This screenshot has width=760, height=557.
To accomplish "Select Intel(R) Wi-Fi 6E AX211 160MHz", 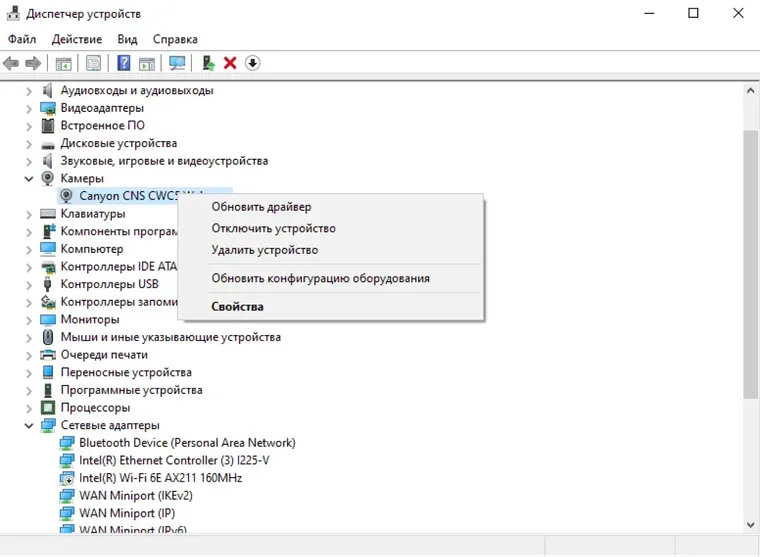I will (160, 478).
